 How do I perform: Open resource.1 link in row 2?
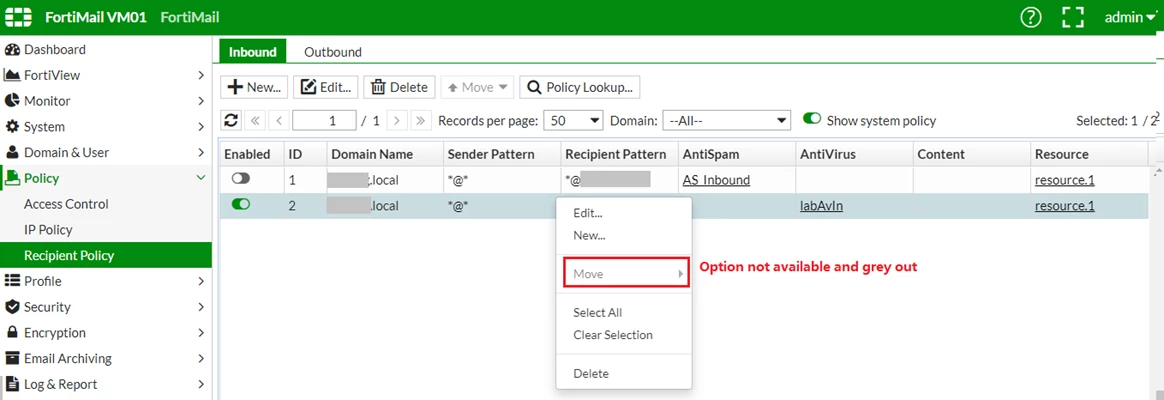[1065, 206]
